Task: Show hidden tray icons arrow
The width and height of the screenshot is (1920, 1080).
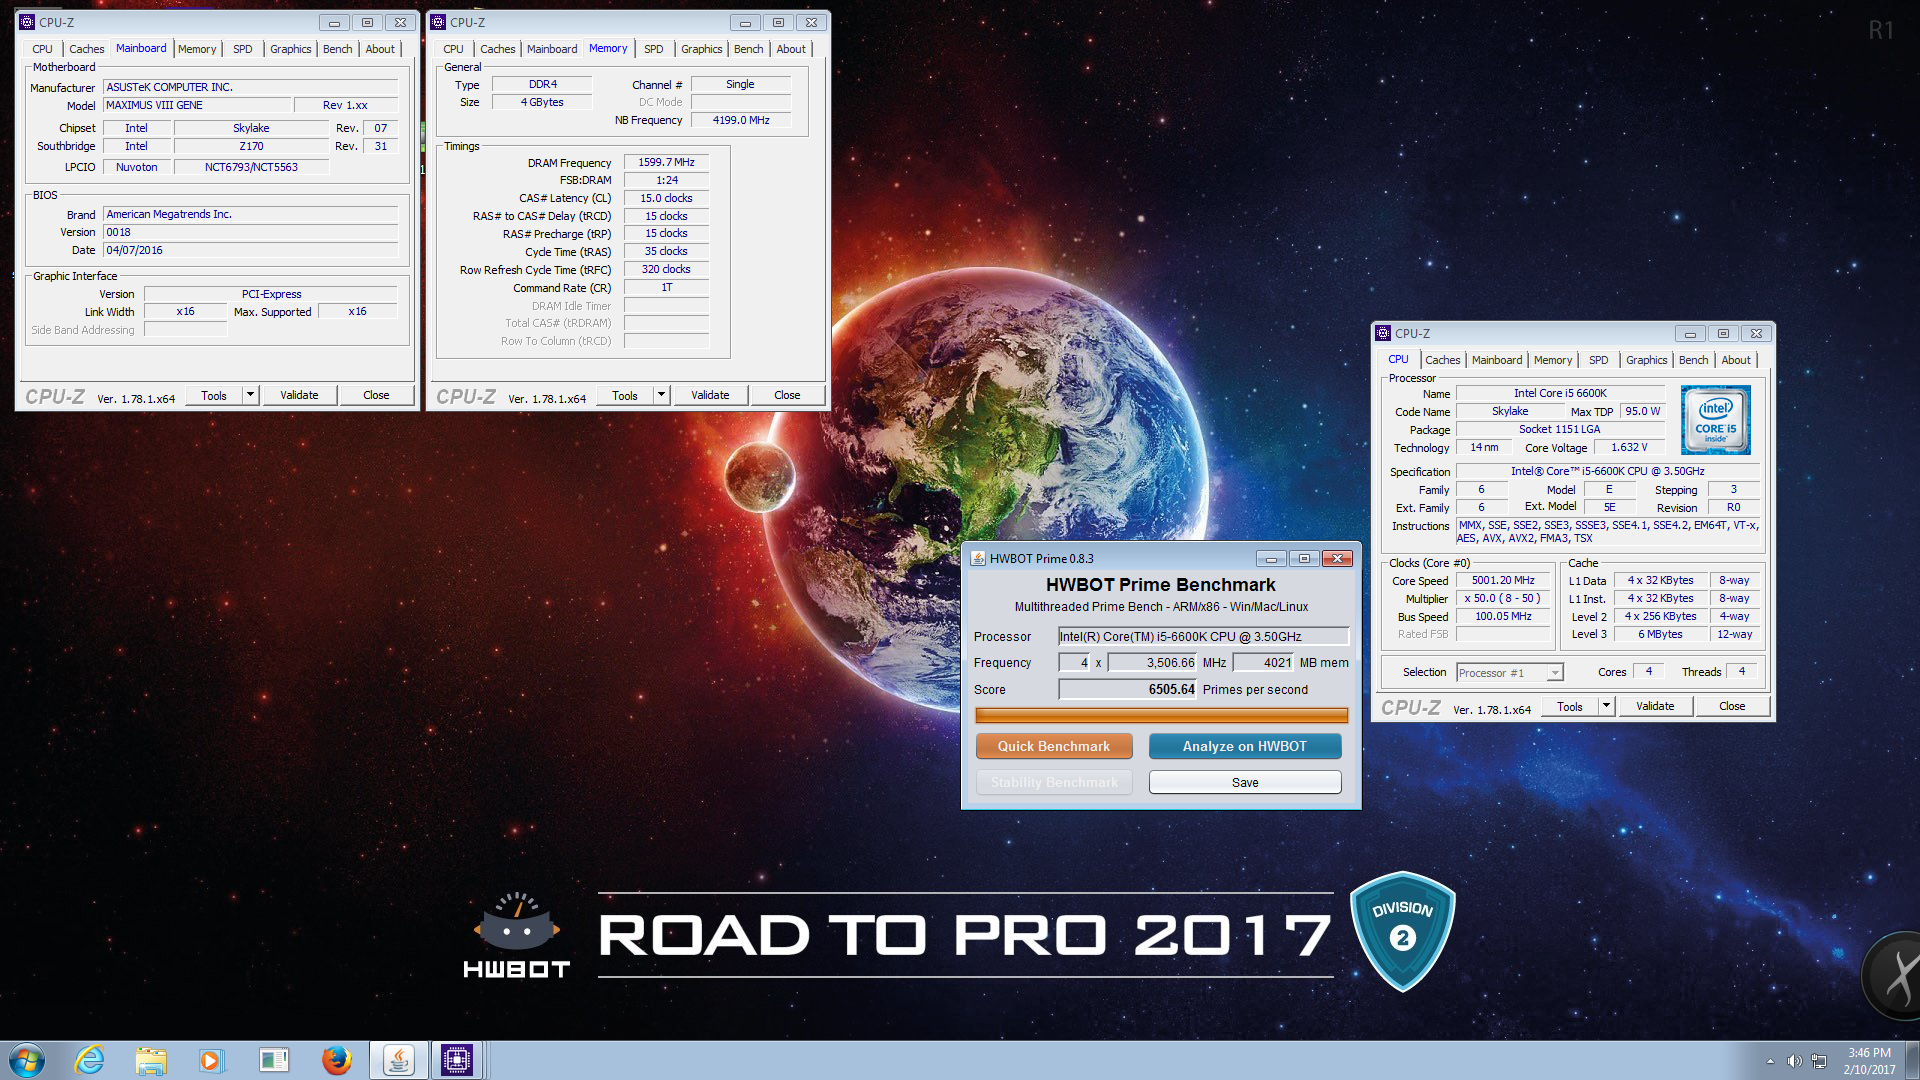Action: point(1770,1061)
